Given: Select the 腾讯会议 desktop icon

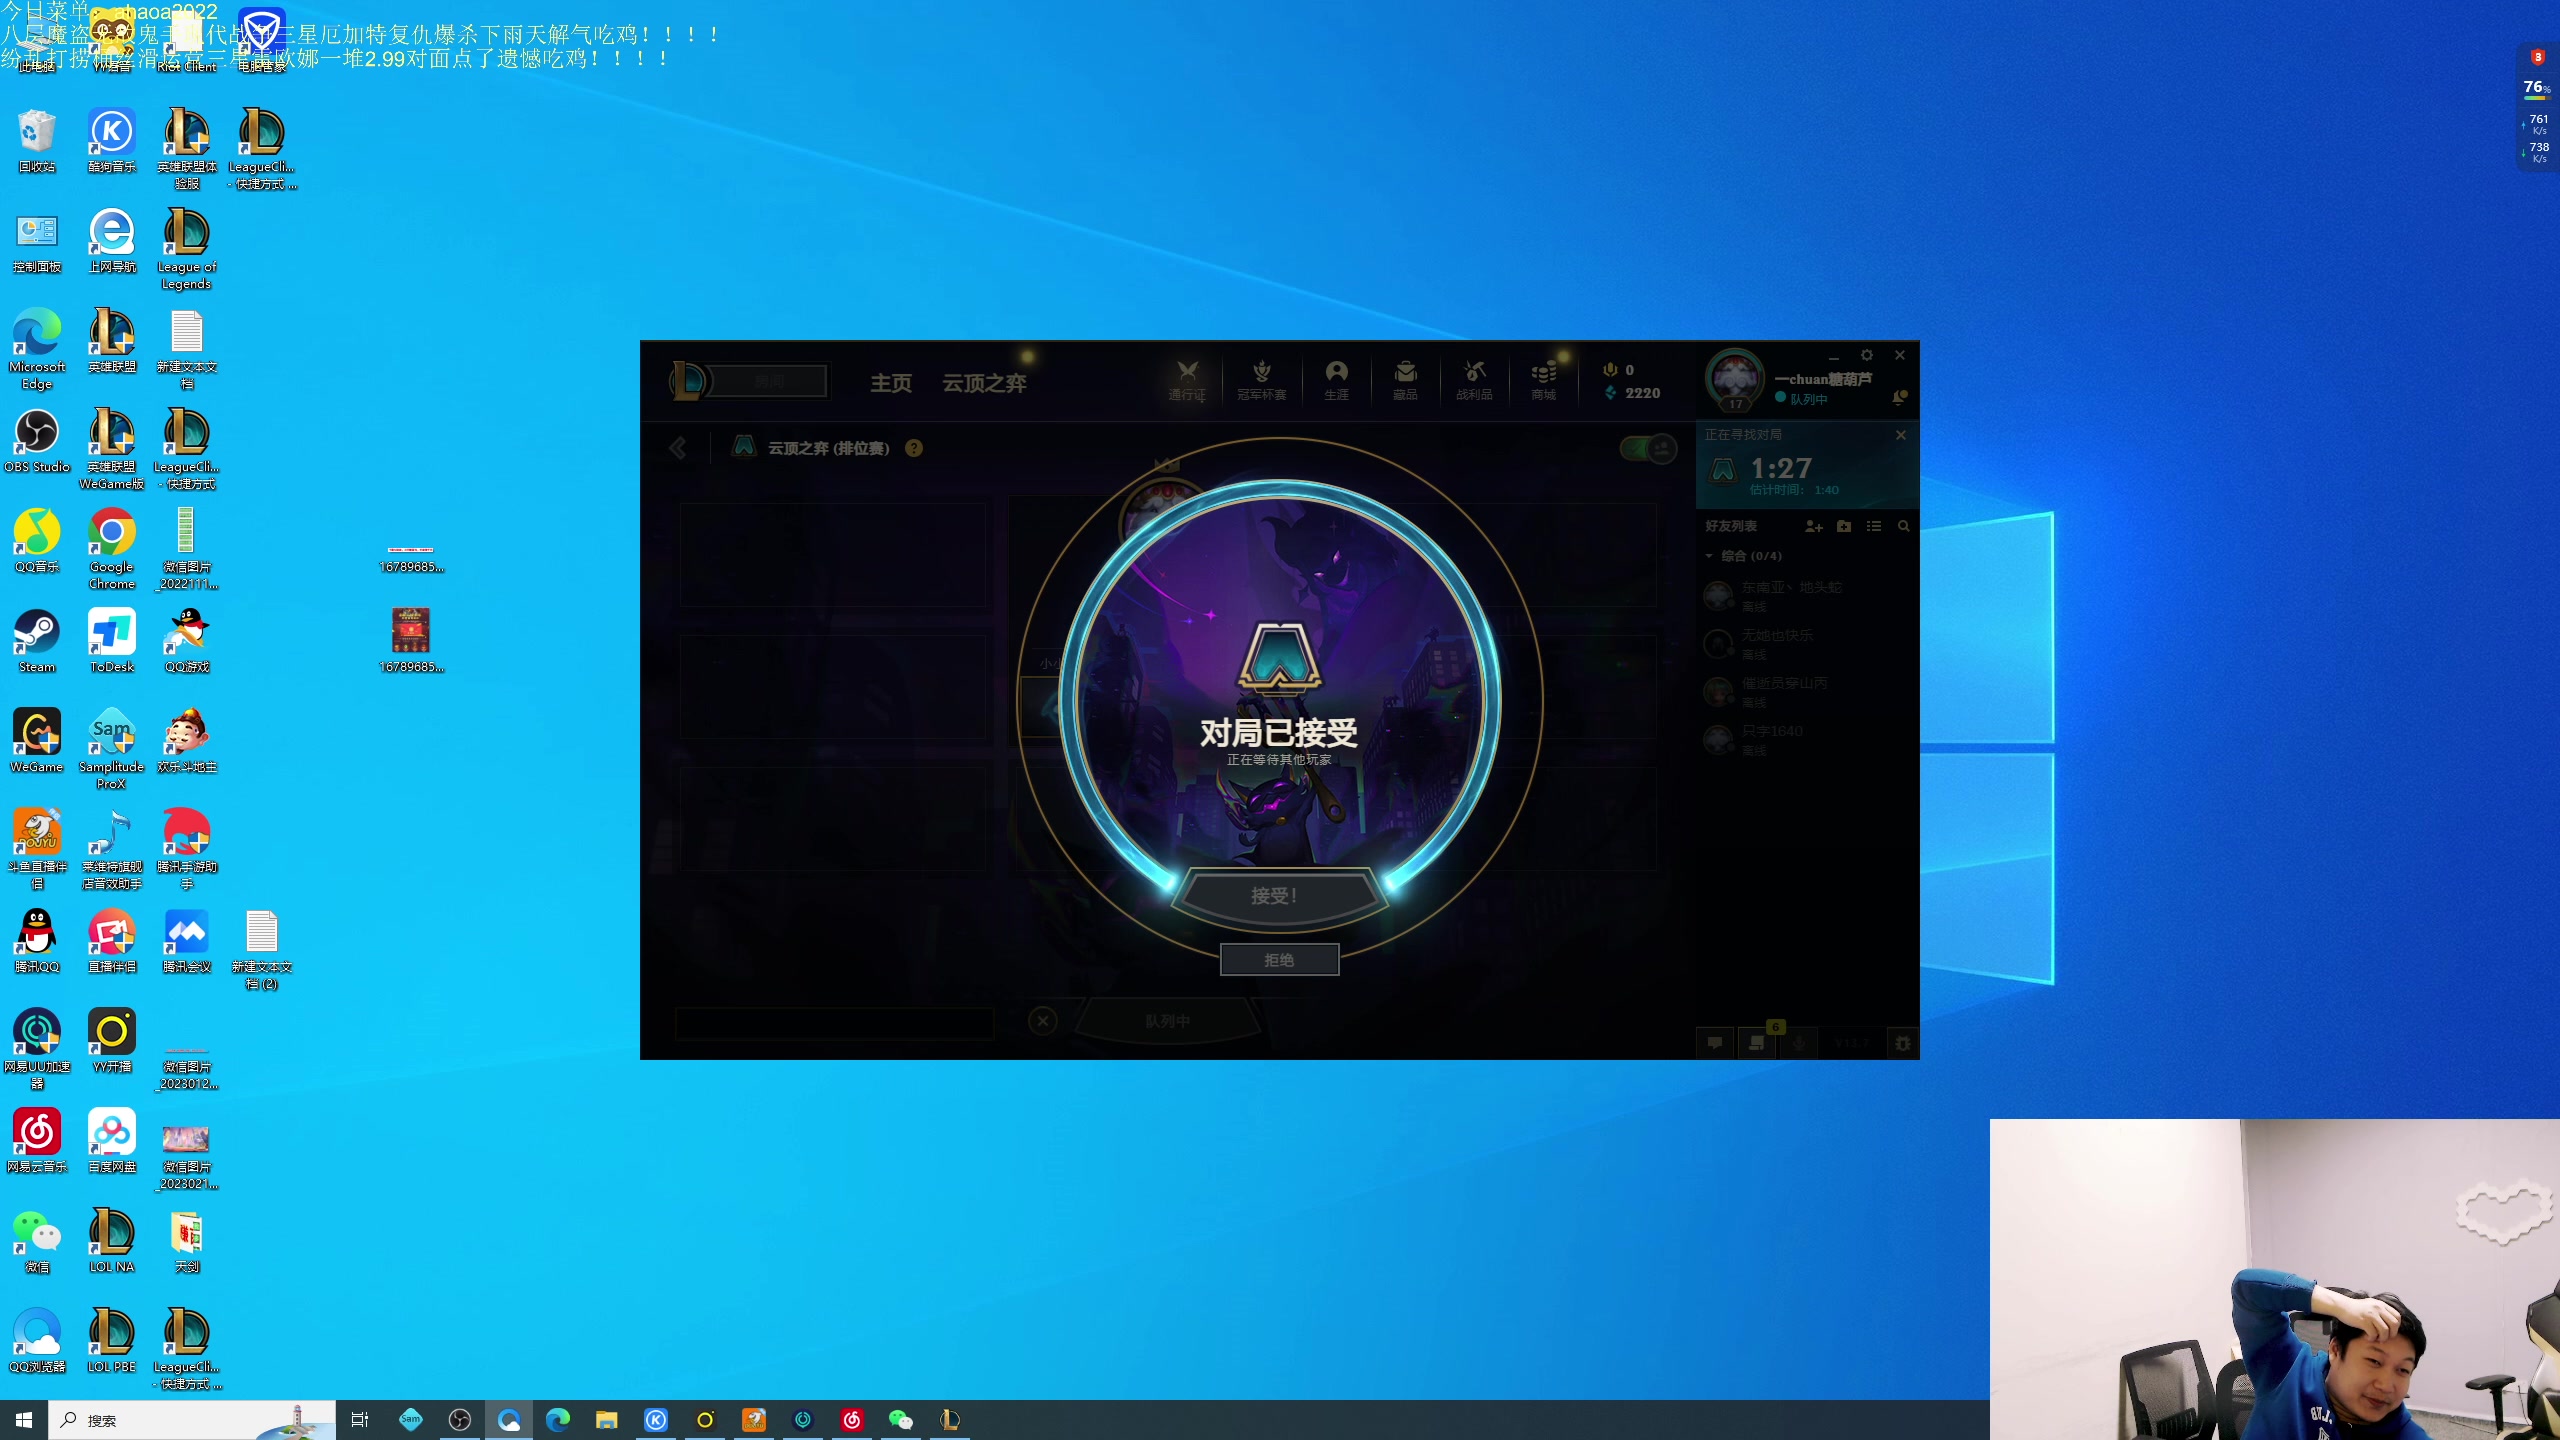Looking at the screenshot, I should coord(187,941).
